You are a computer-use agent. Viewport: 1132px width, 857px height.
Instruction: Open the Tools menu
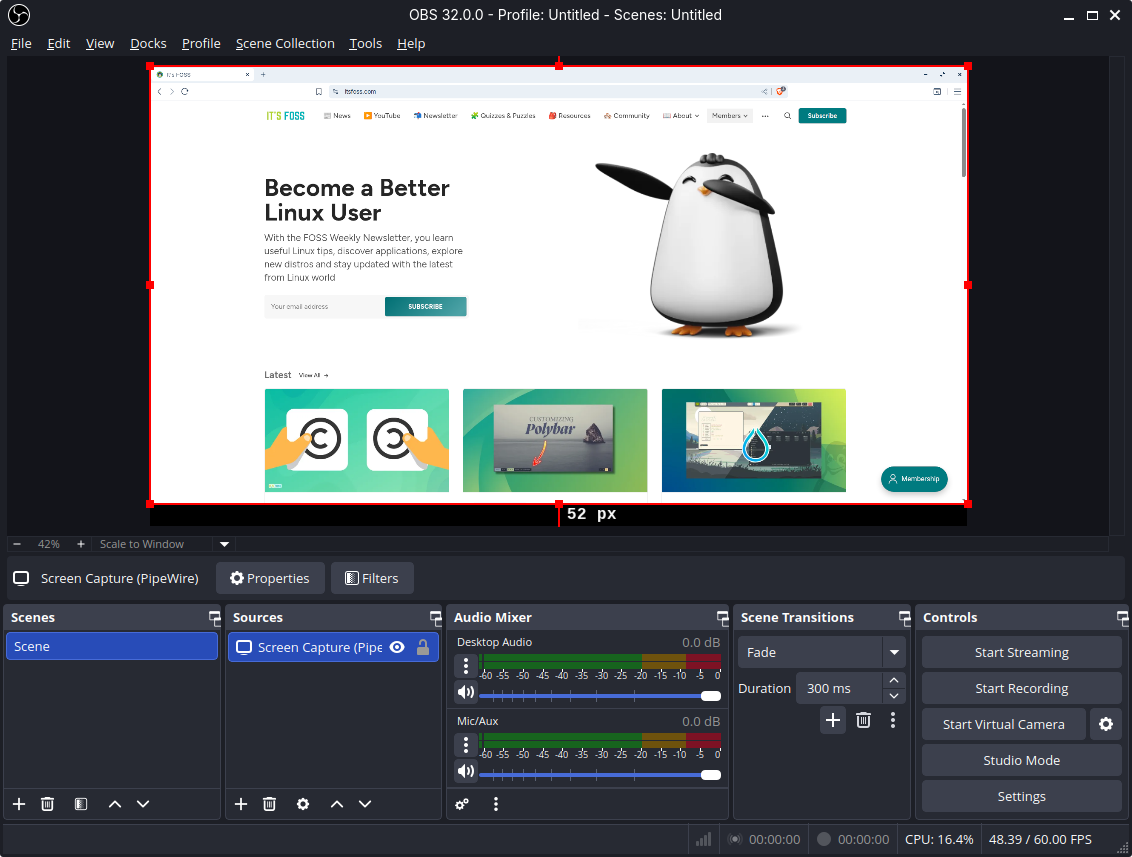365,43
